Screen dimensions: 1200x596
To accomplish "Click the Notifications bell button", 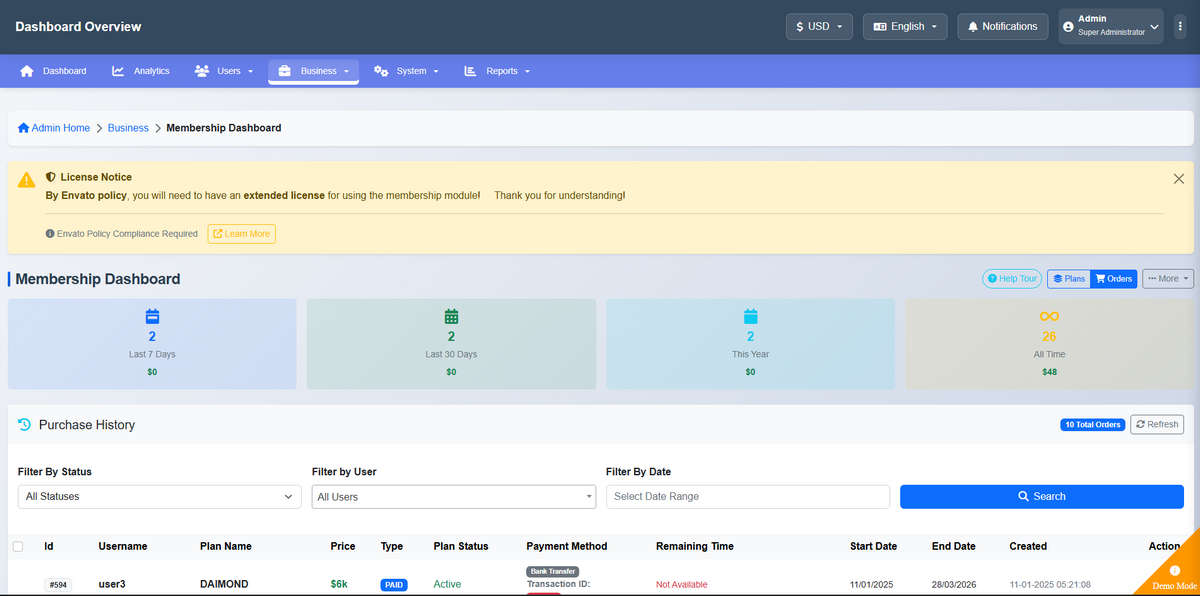I will pyautogui.click(x=1003, y=27).
